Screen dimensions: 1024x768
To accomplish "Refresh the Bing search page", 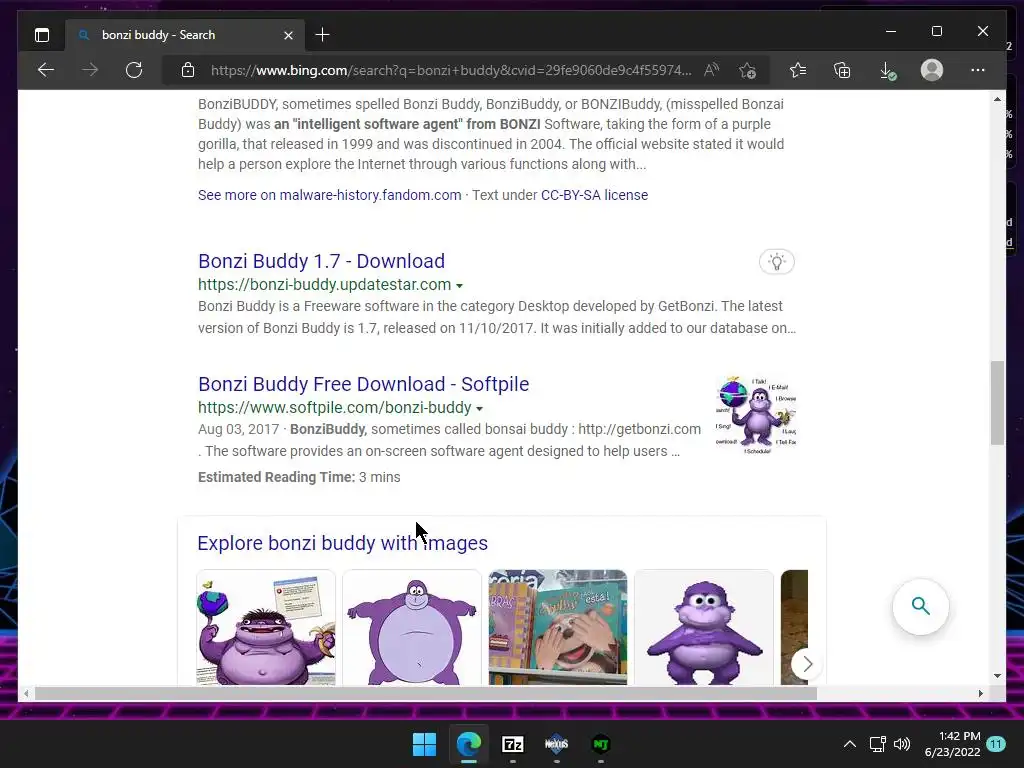I will click(x=134, y=70).
